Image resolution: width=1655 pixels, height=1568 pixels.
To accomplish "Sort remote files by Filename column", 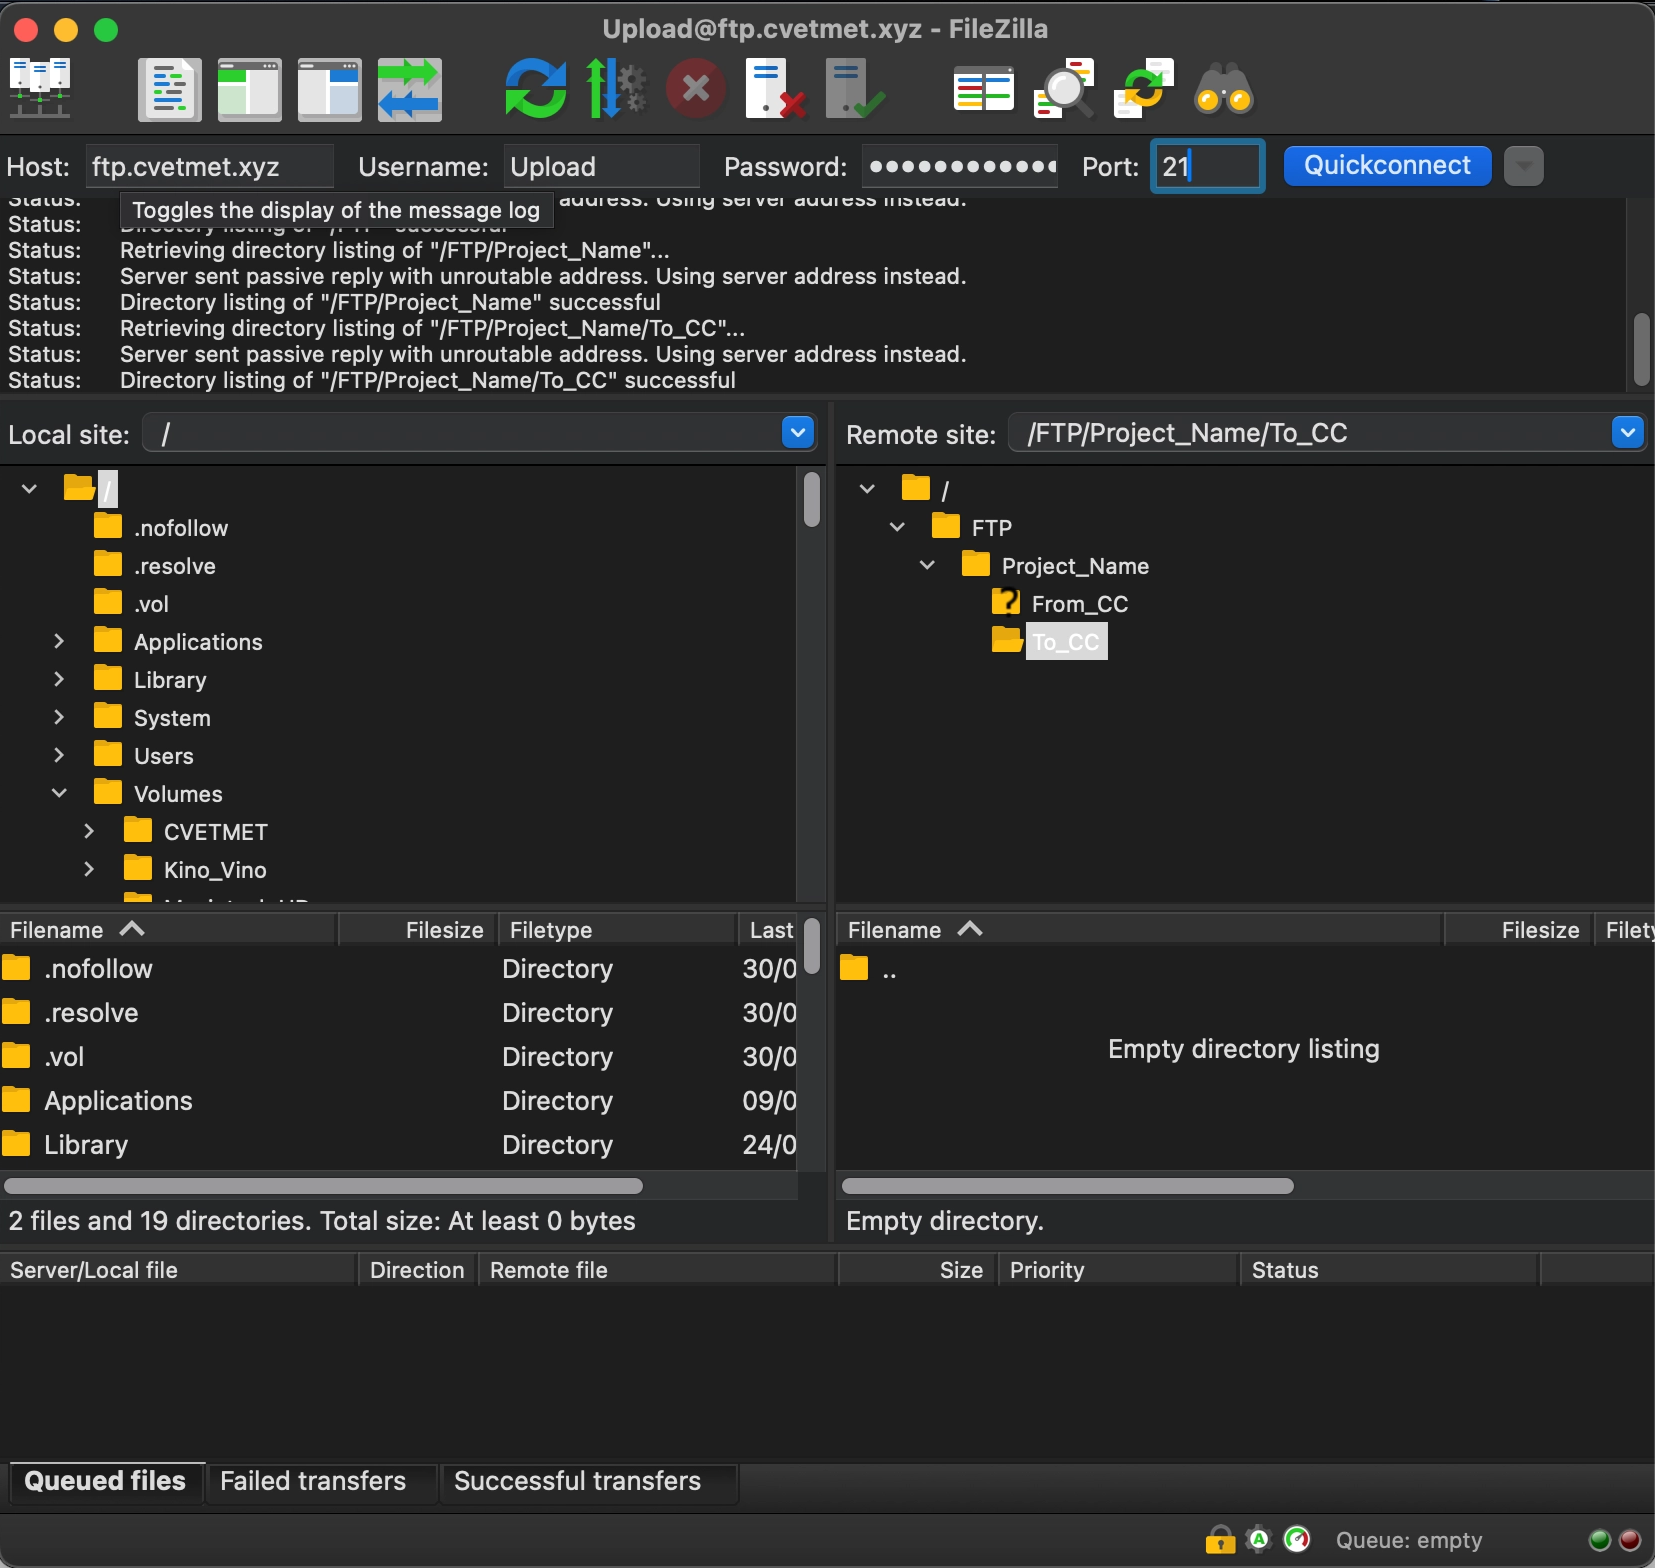I will (1139, 930).
